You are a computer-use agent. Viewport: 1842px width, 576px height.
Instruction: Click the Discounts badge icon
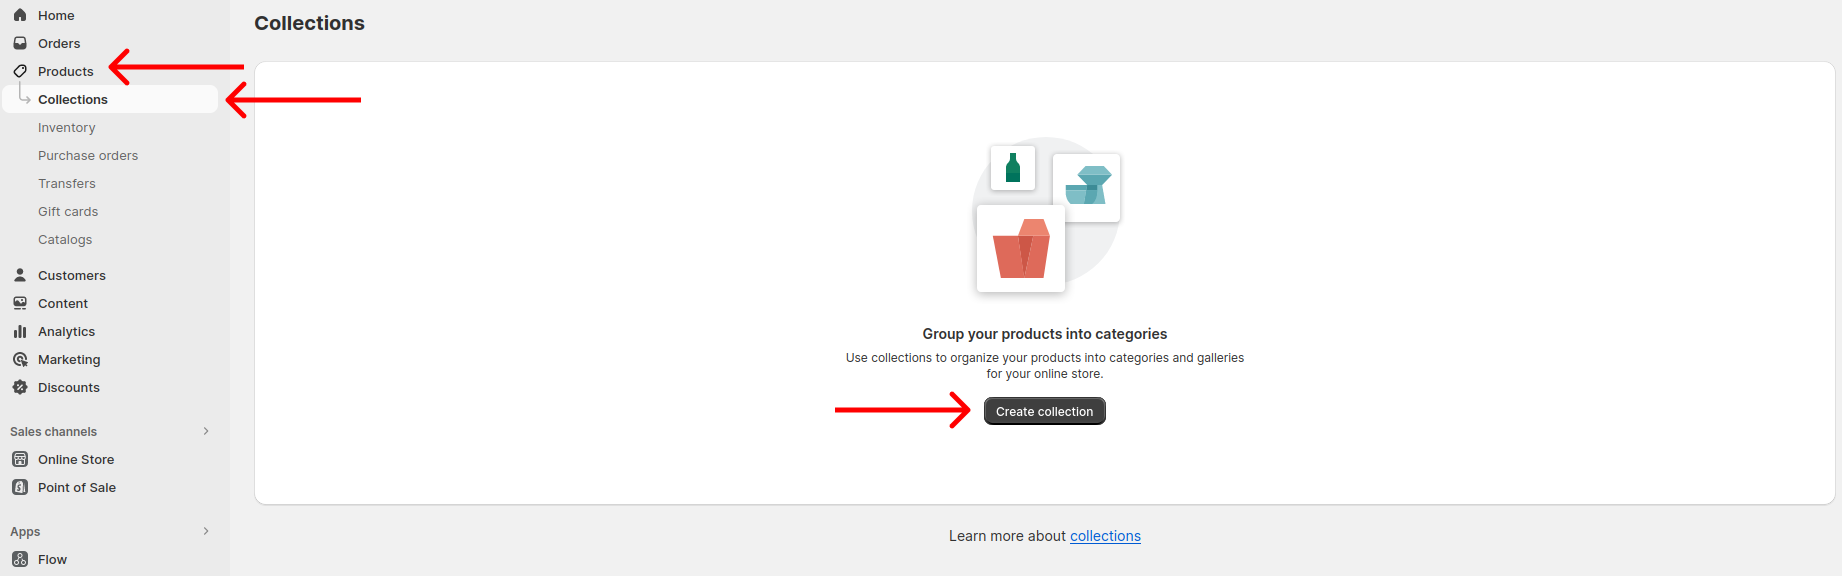pos(20,387)
